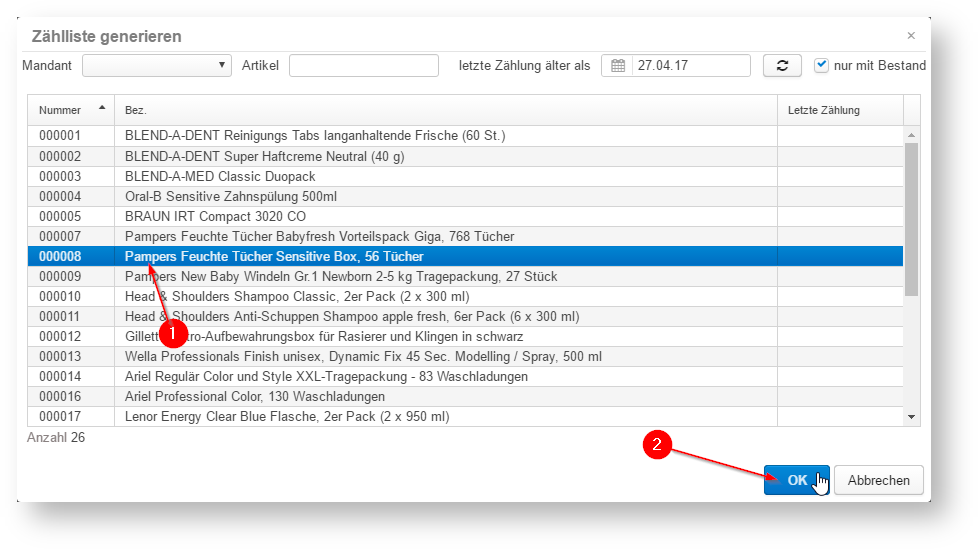Screen dimensions: 979x550
Task: Click the Artikel input field
Action: click(364, 66)
